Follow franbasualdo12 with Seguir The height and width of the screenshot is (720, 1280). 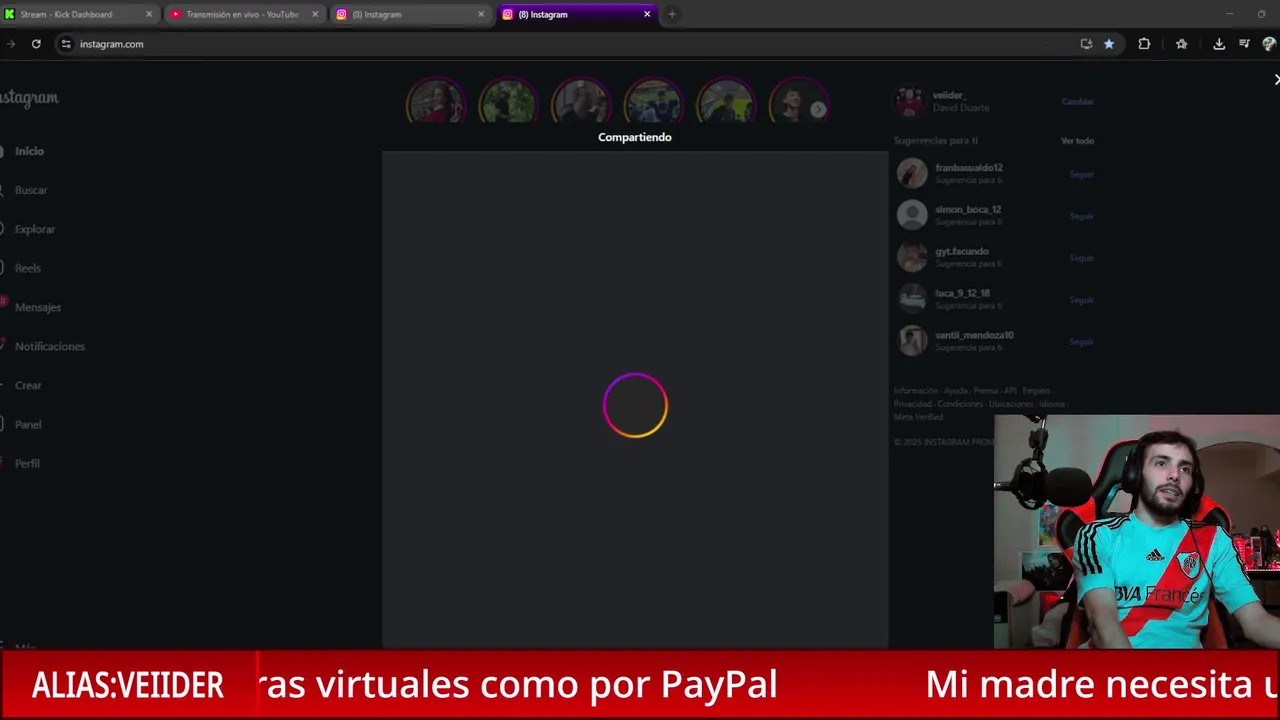point(1081,174)
